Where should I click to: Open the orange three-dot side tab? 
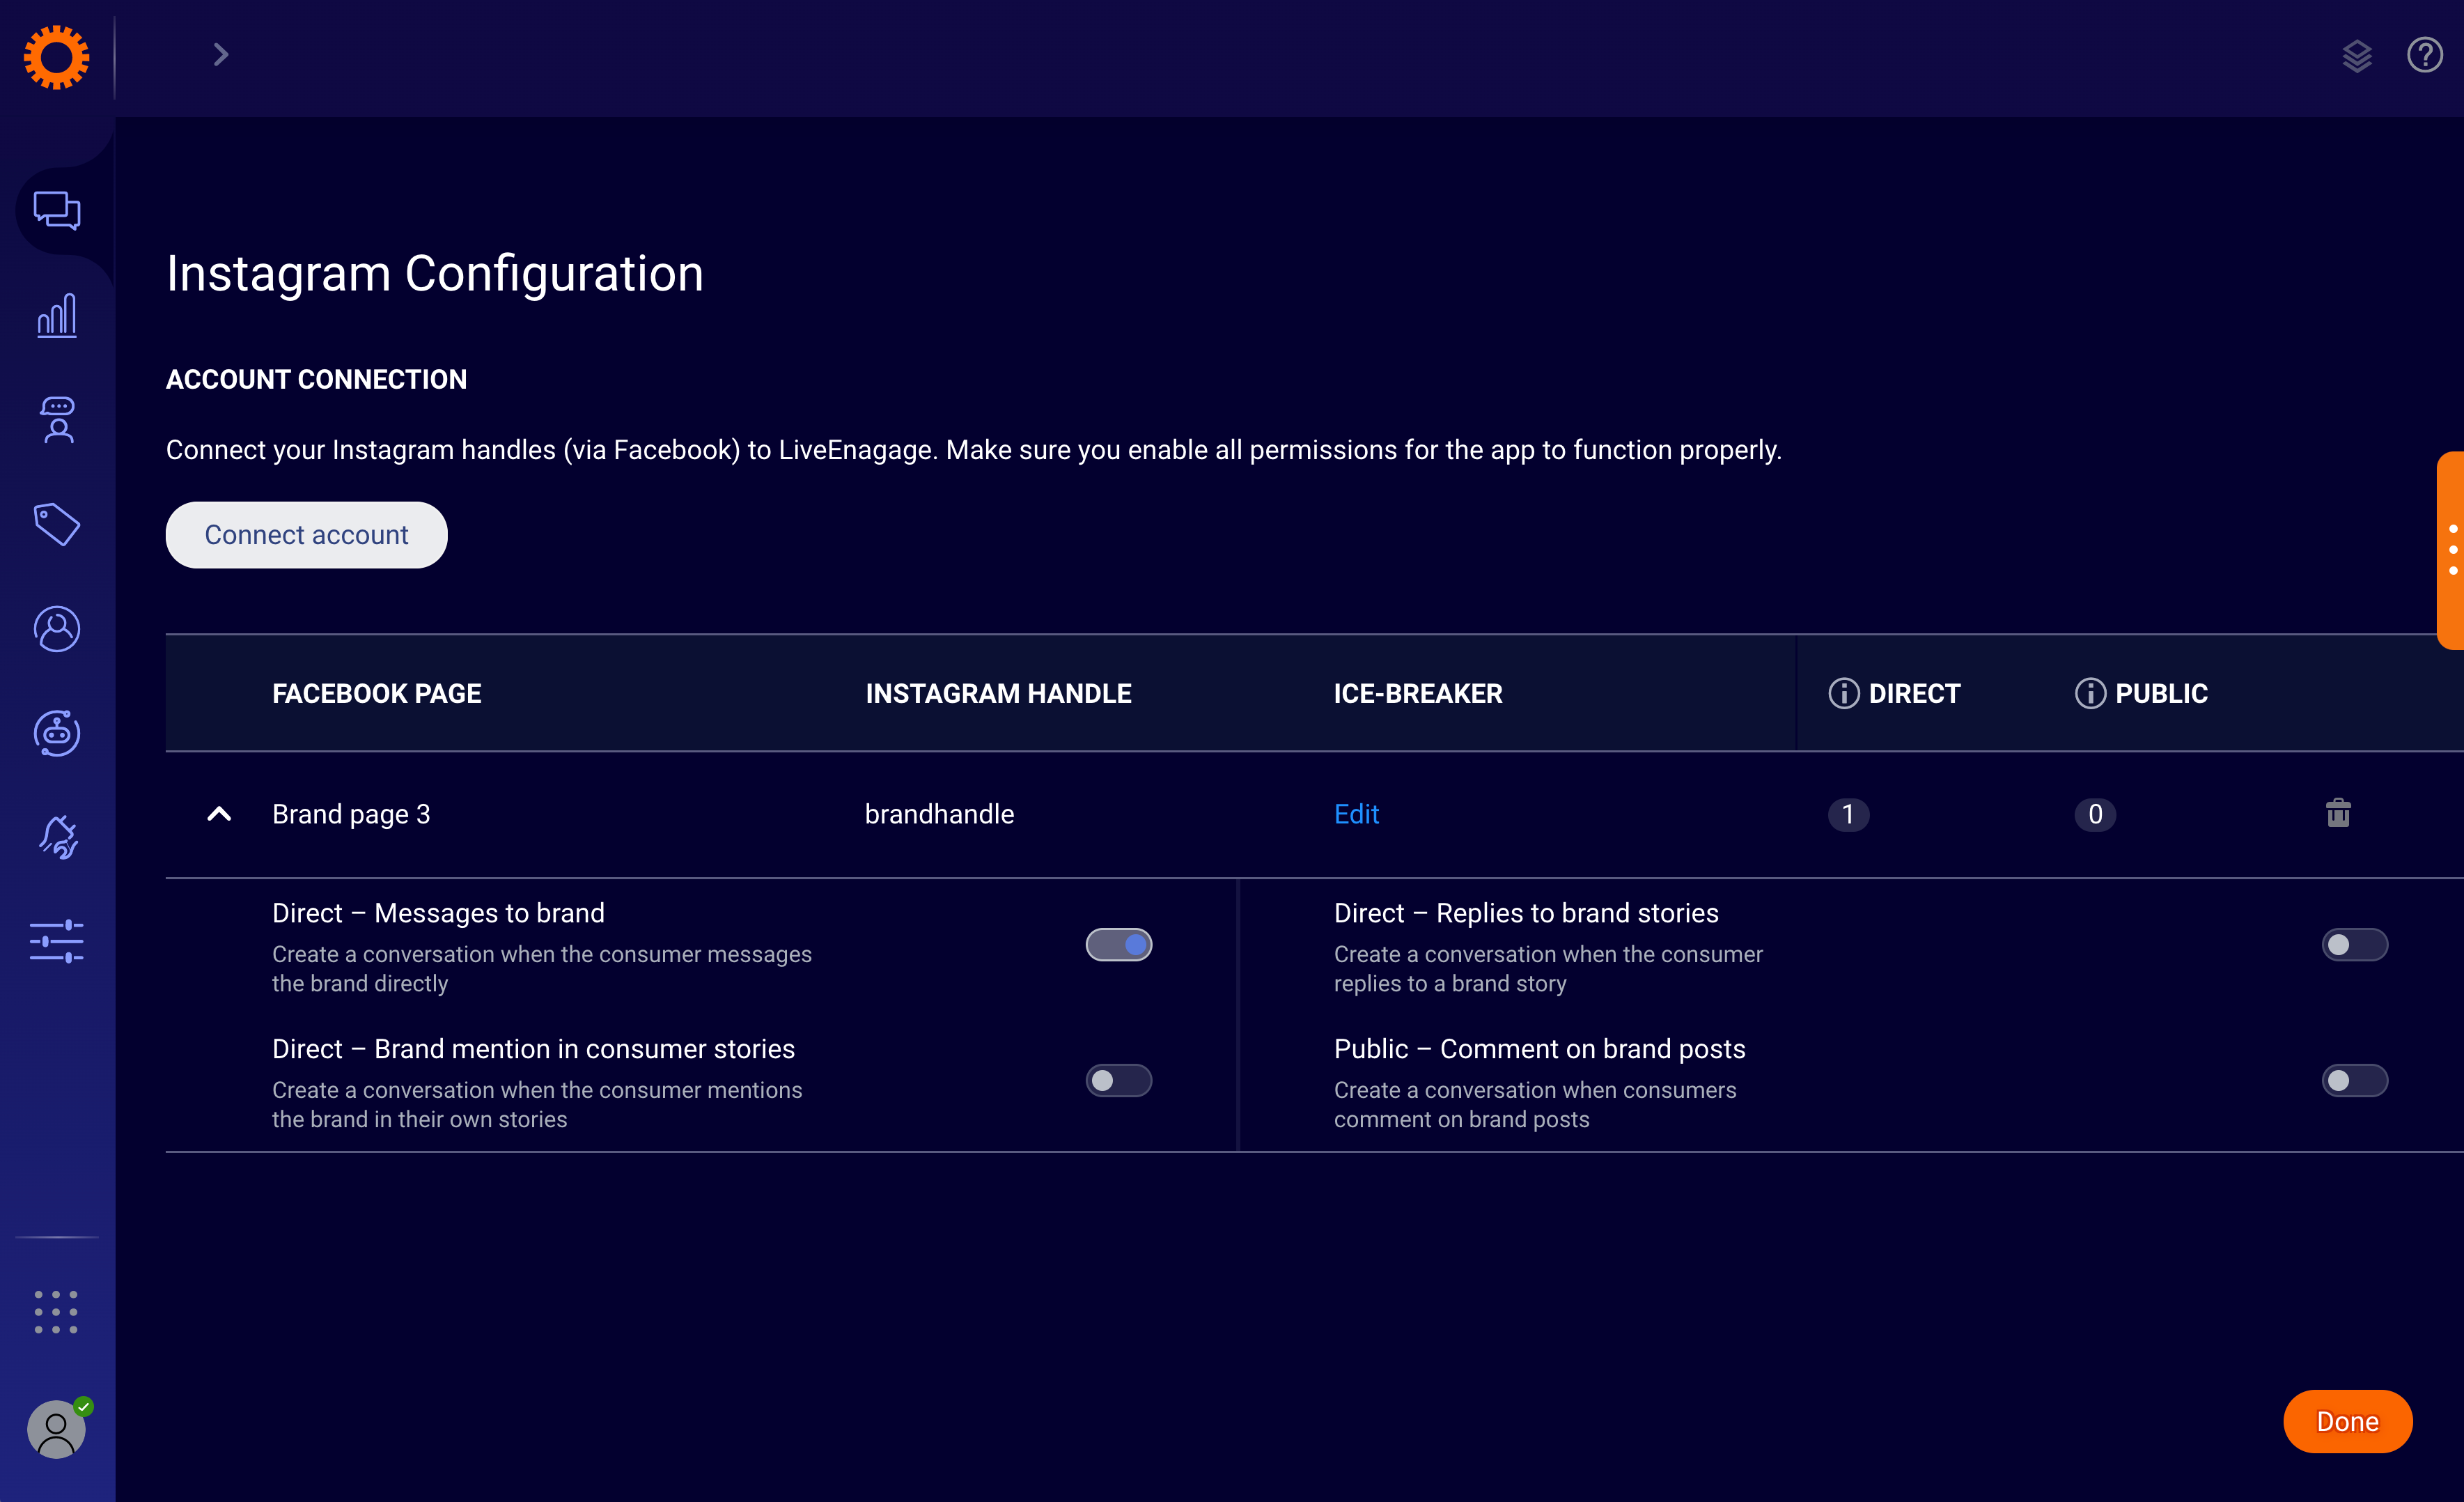pyautogui.click(x=2451, y=550)
